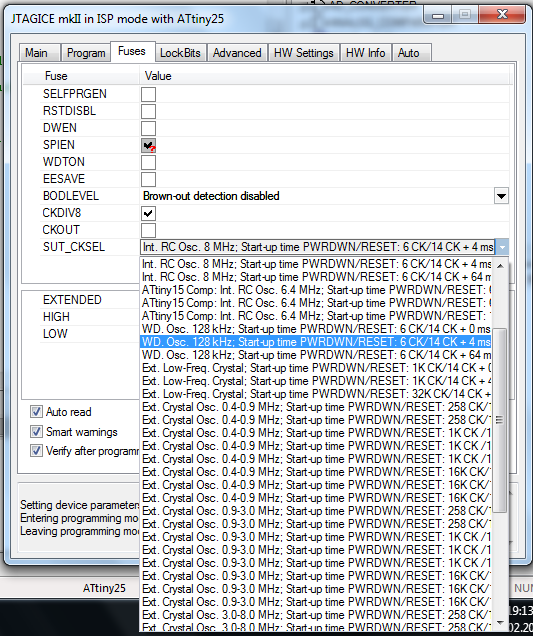Close the JTAGICE mkII dialog window
Viewport: 533px width, 636px height.
[x=503, y=14]
